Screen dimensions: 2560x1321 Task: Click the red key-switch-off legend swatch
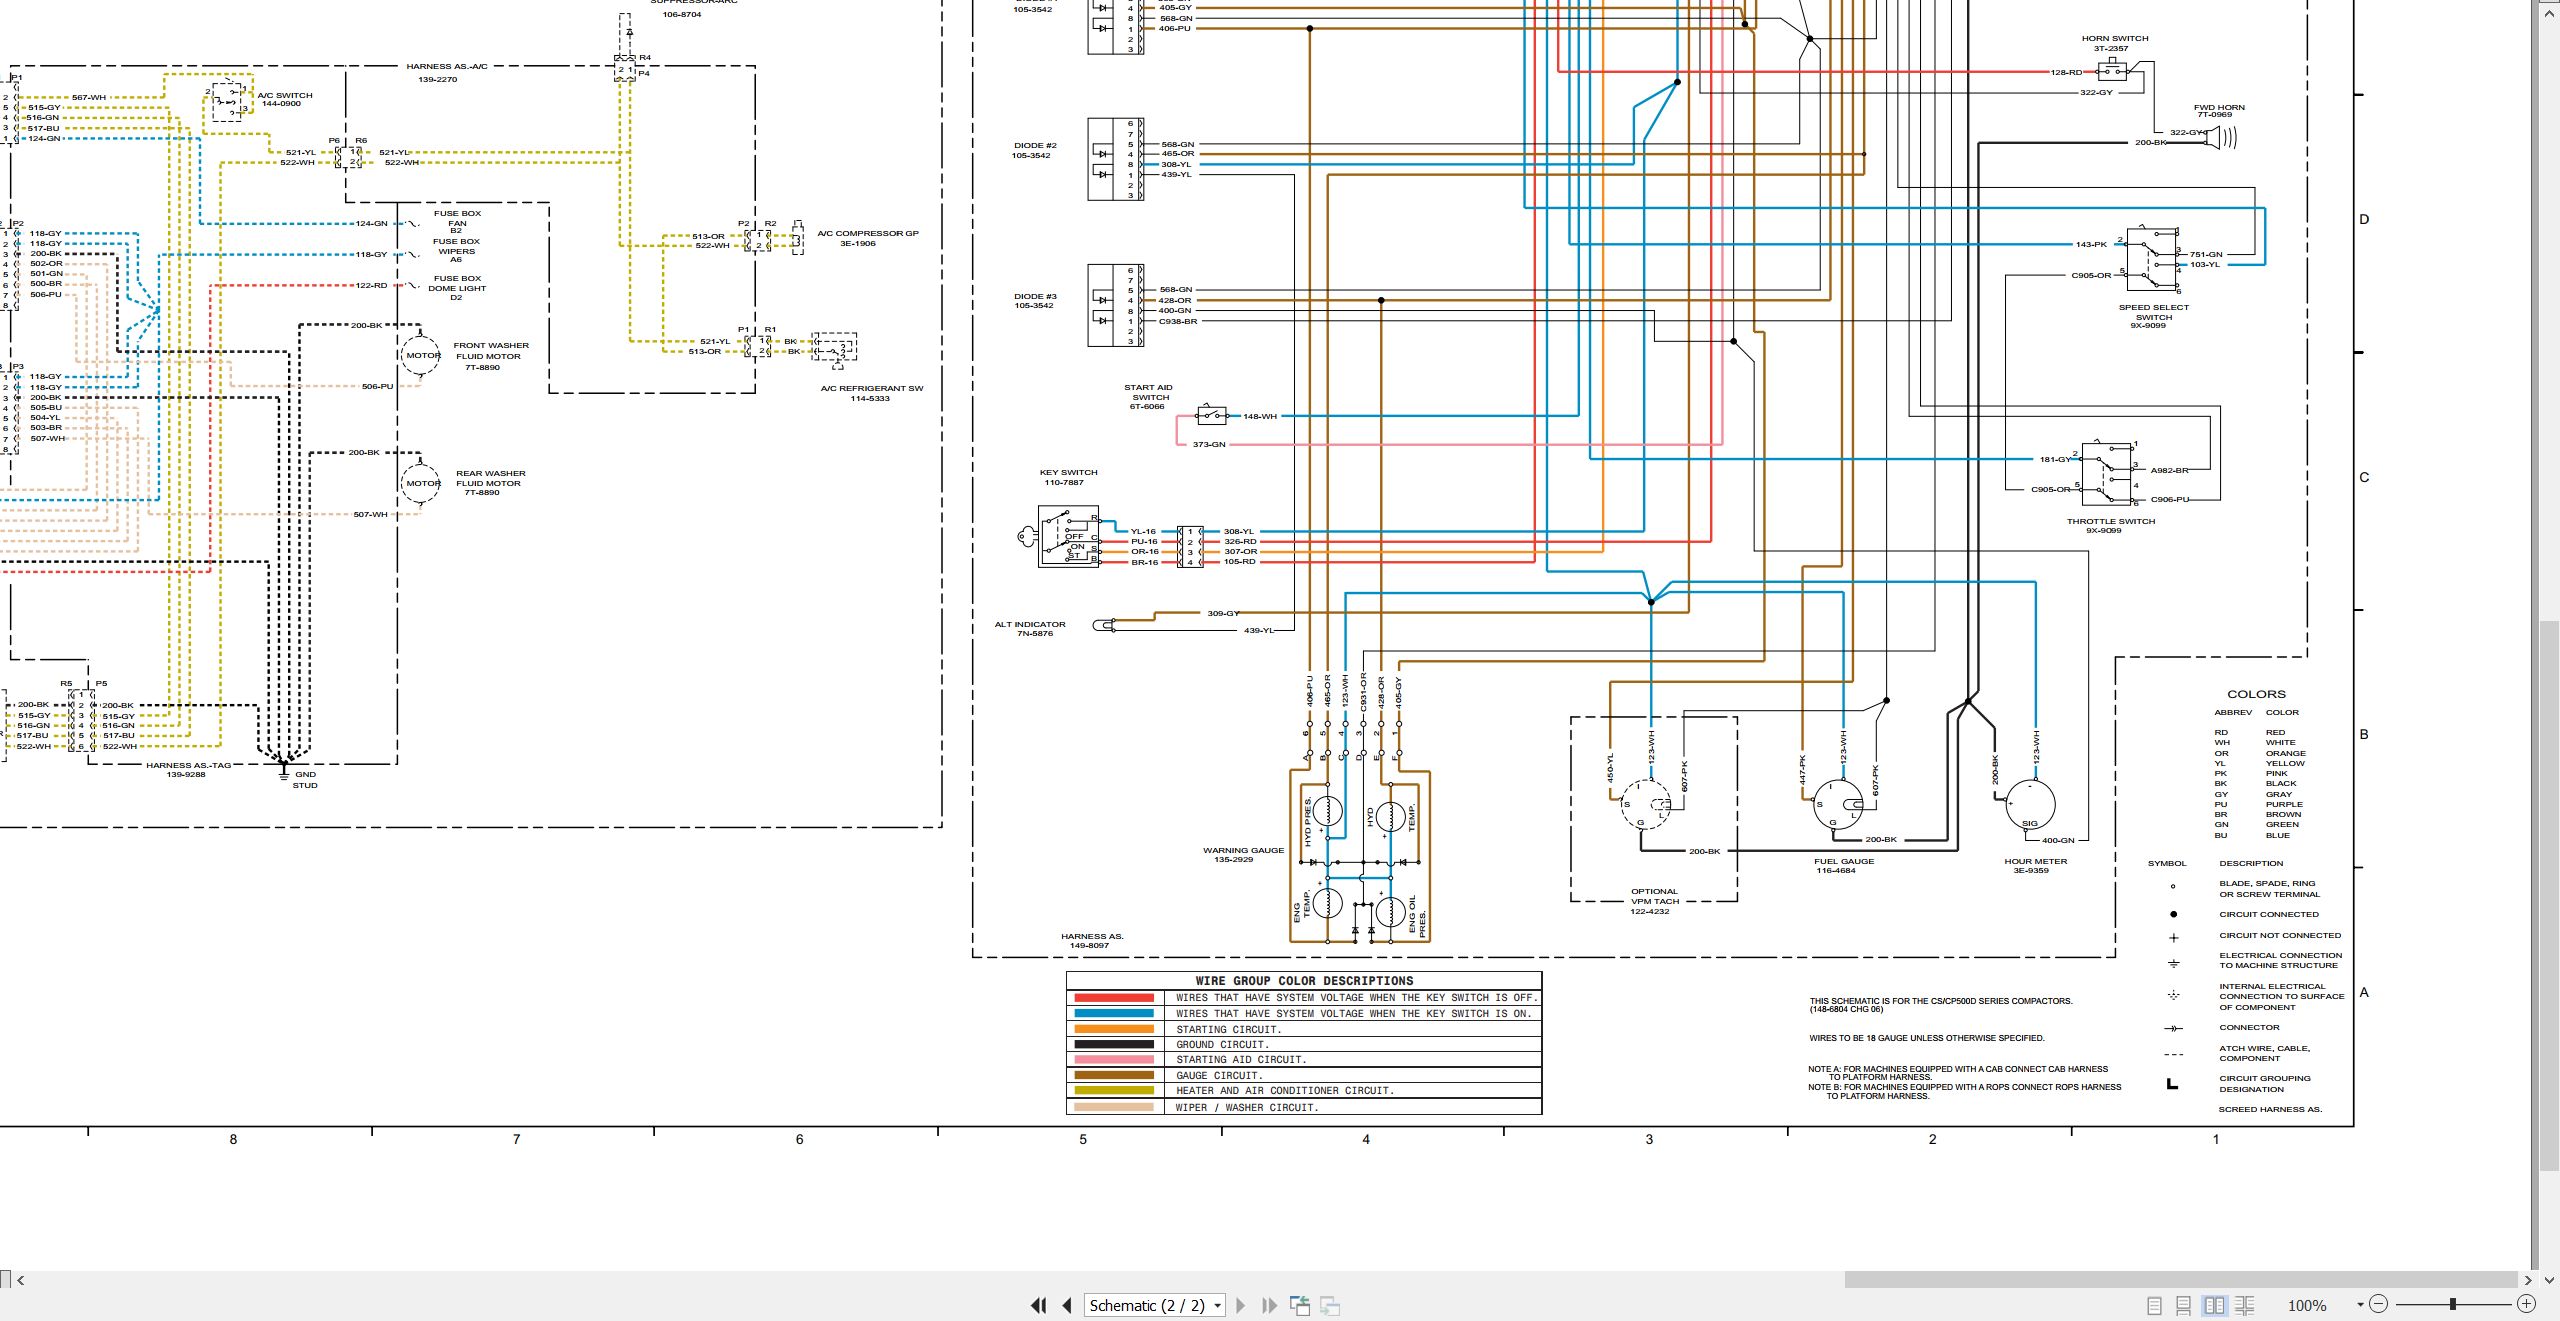[x=1113, y=997]
